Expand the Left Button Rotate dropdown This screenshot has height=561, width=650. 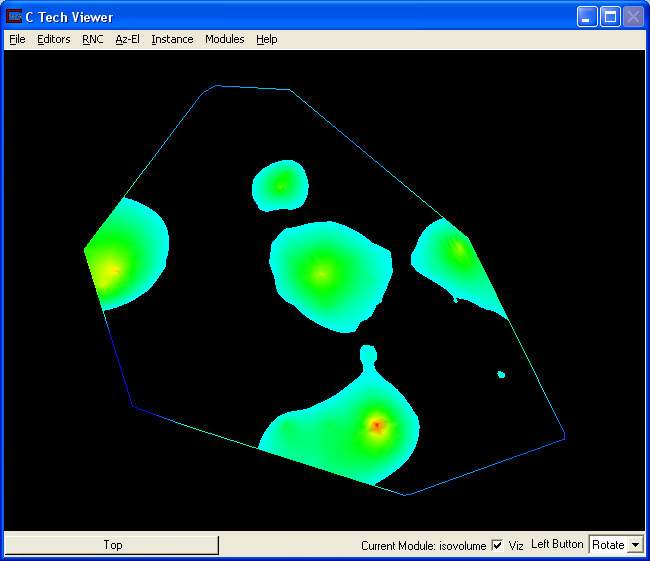point(635,545)
